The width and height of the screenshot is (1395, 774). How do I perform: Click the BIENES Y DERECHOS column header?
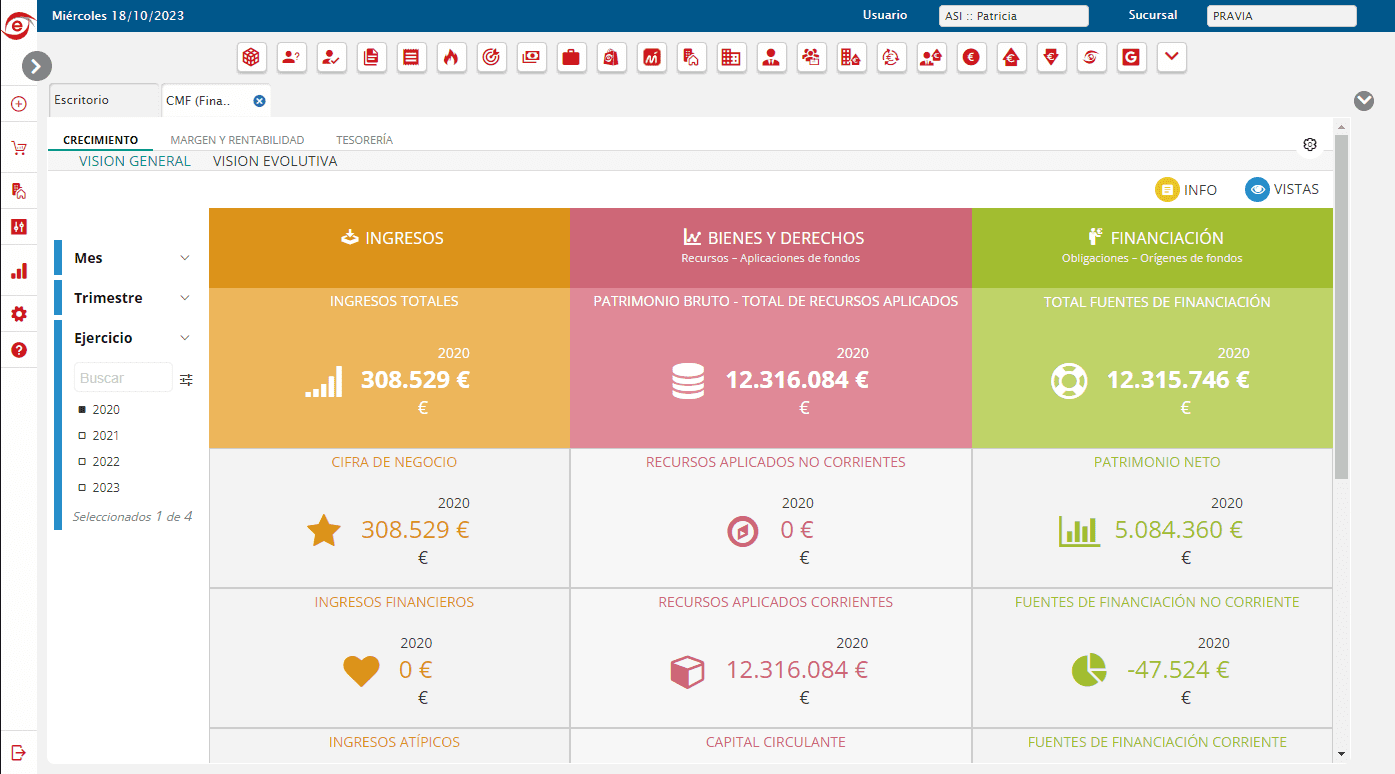tap(771, 248)
